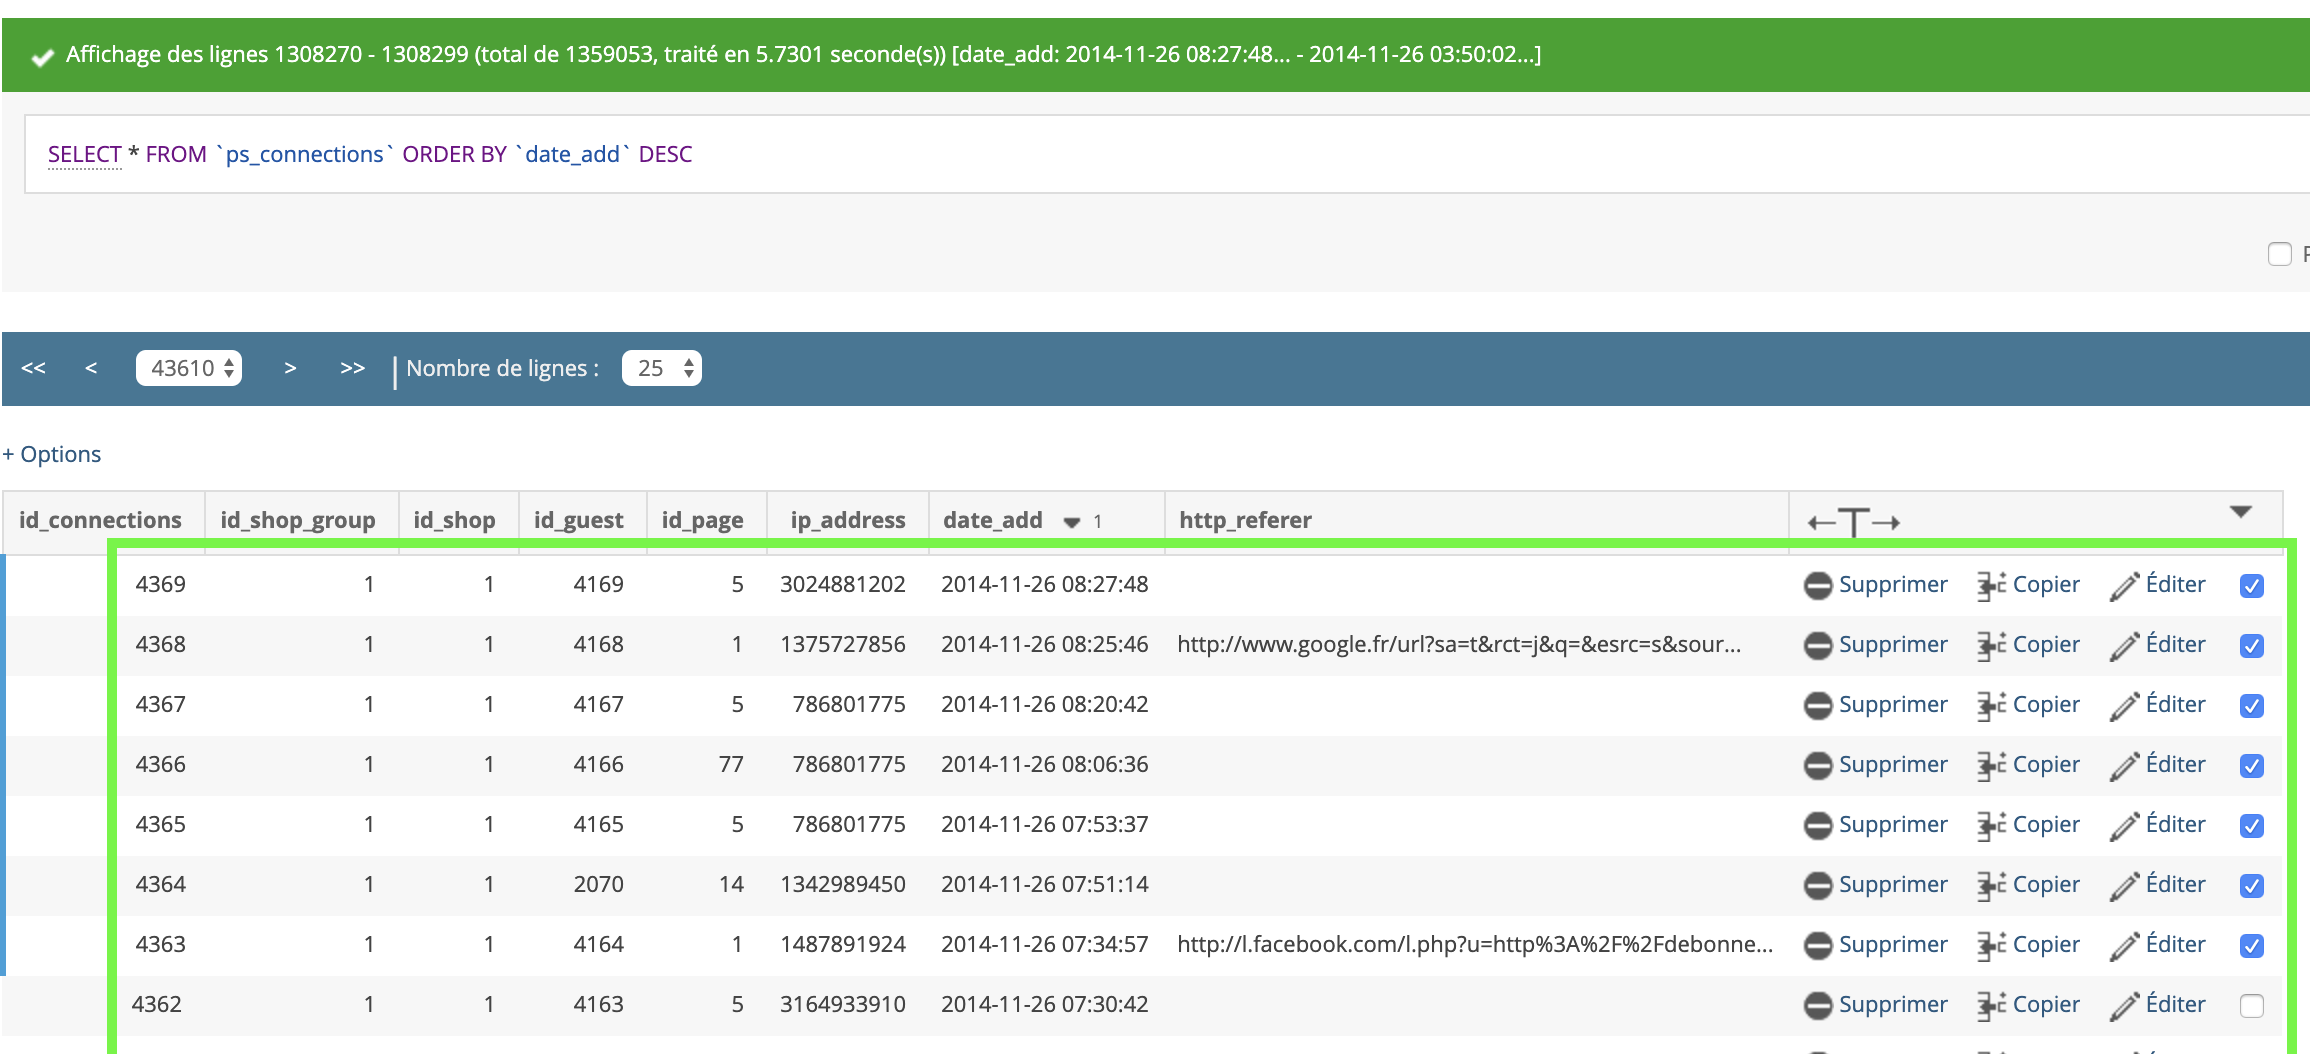The width and height of the screenshot is (2310, 1054).
Task: Check the unchecked box for row 4362
Action: (x=2251, y=1006)
